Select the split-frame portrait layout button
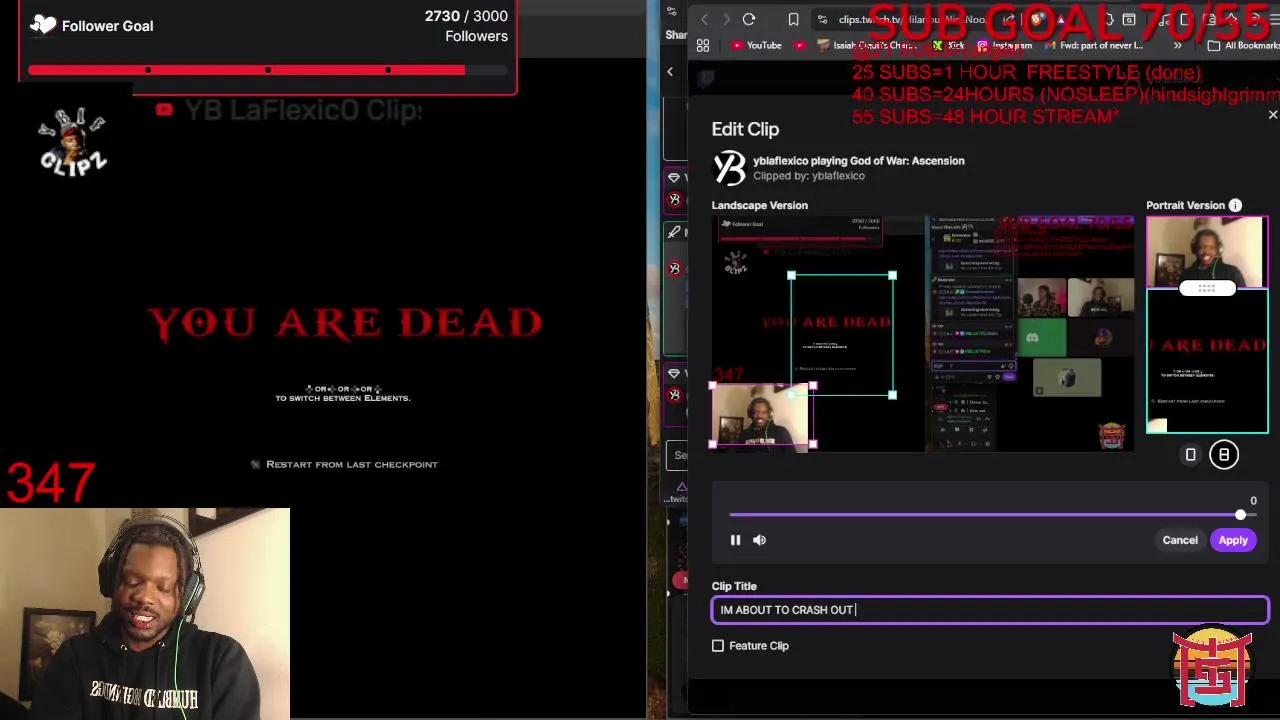 1224,455
